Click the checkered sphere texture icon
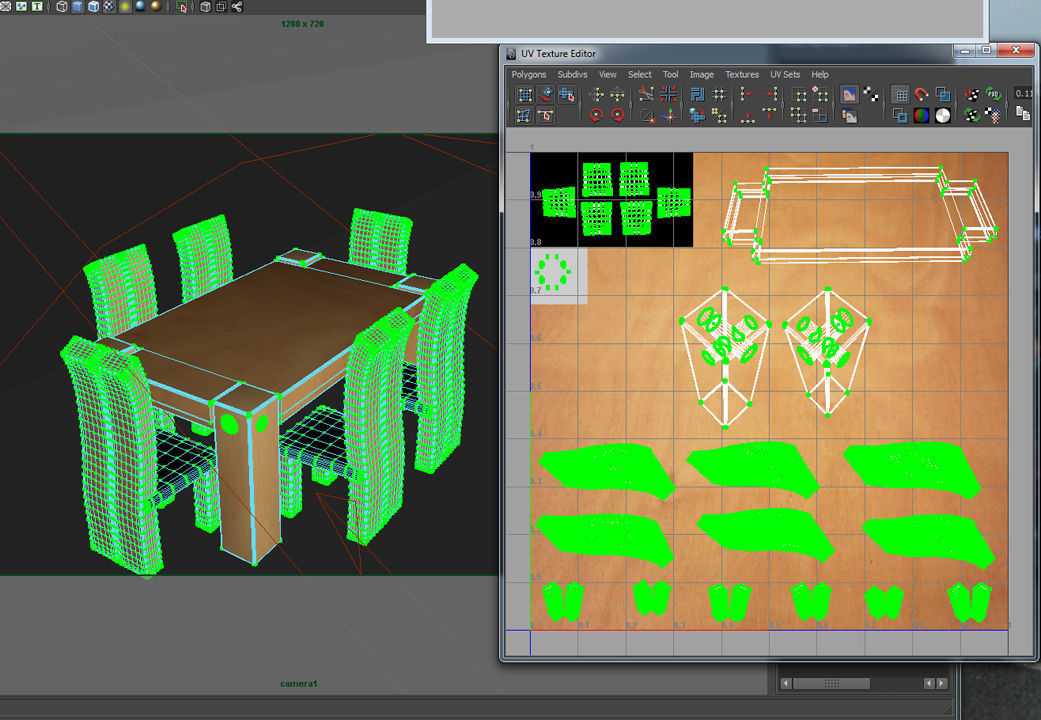The width and height of the screenshot is (1041, 720). click(110, 7)
